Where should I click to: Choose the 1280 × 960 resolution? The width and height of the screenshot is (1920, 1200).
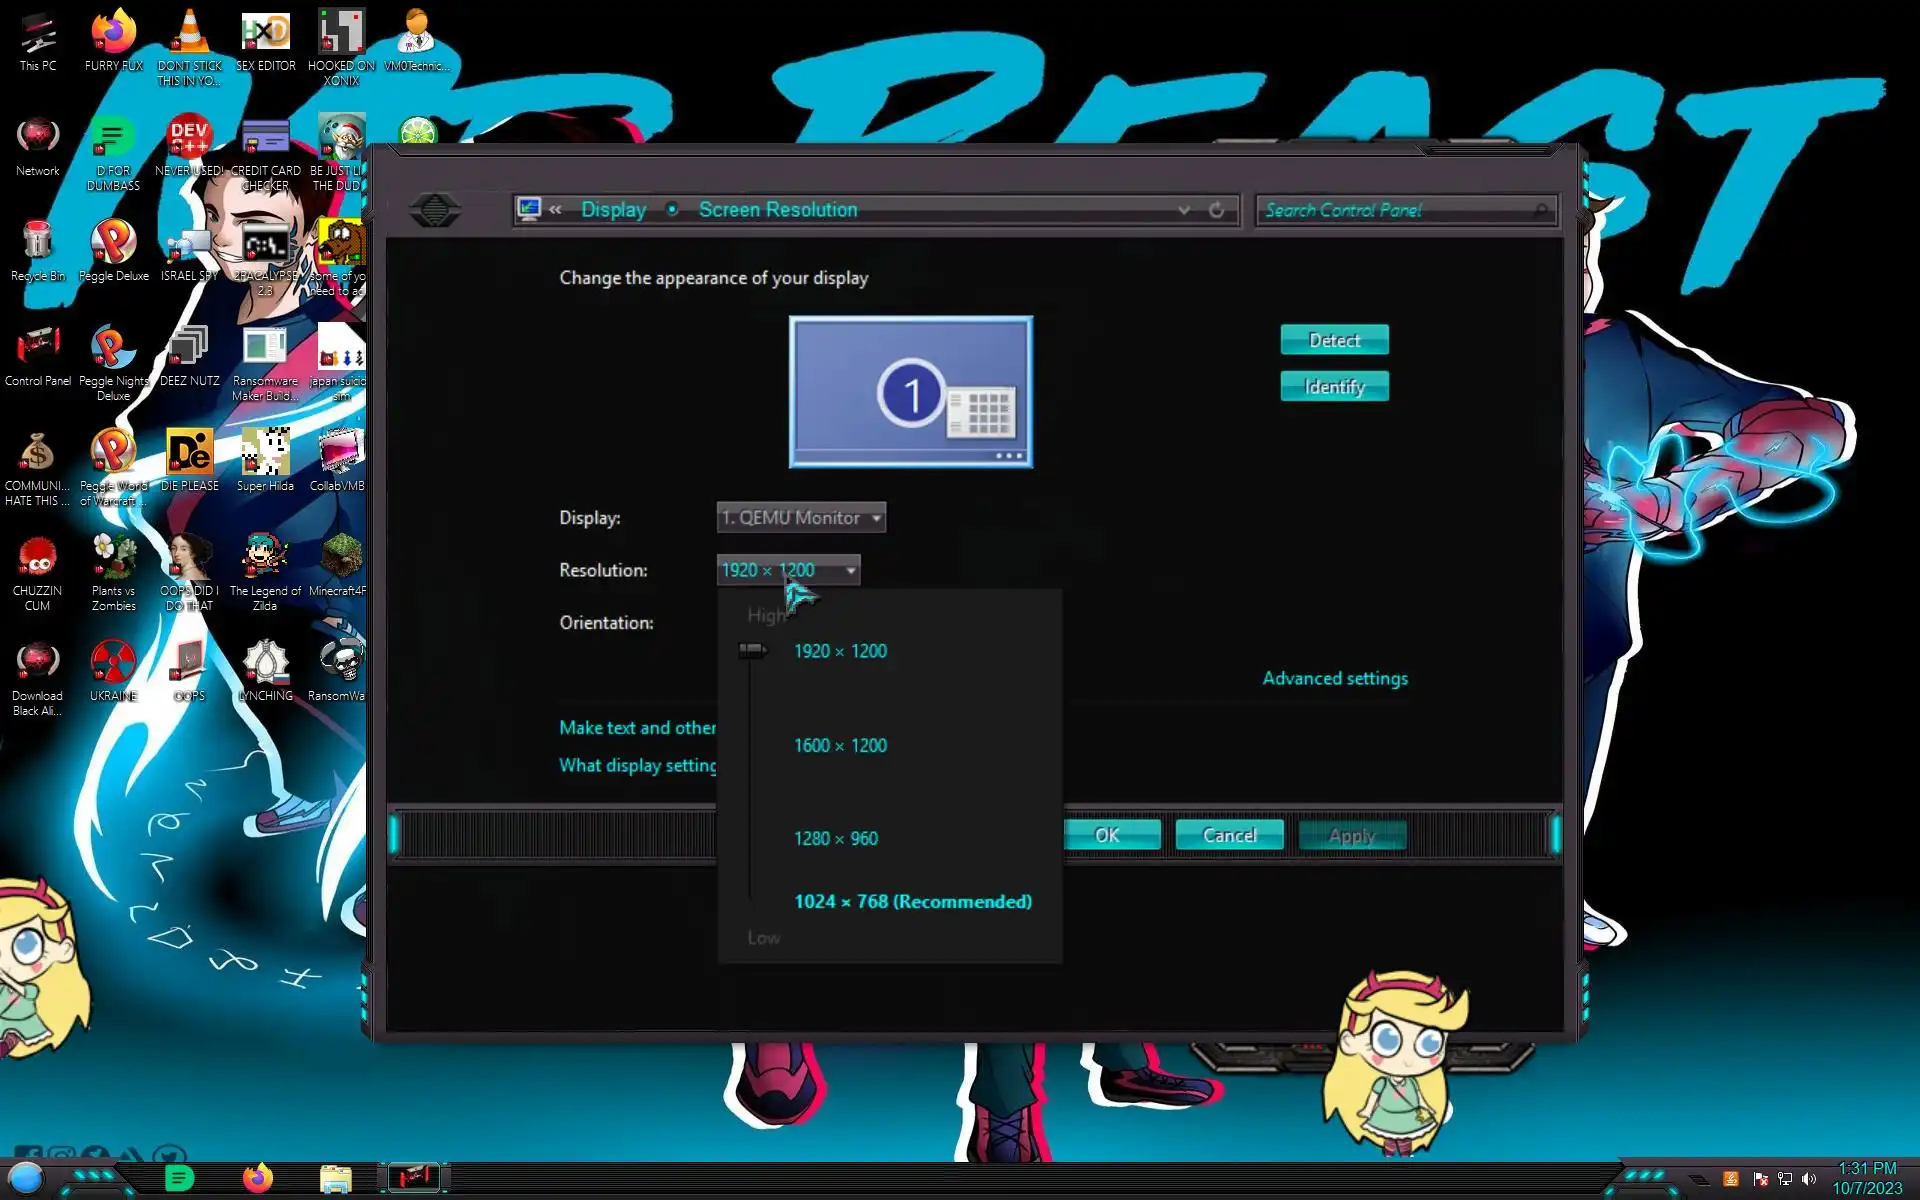click(836, 838)
